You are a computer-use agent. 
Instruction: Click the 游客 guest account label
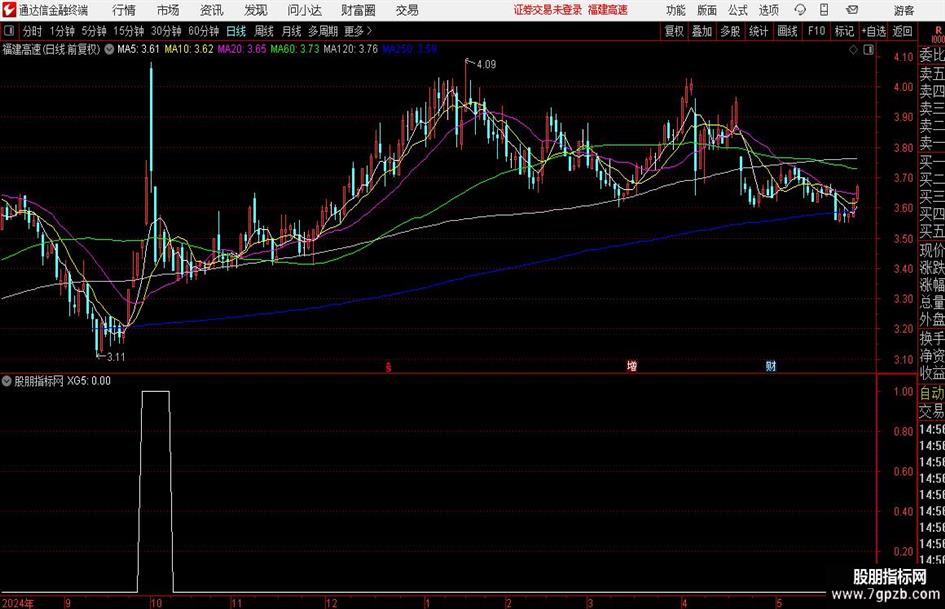pos(904,10)
